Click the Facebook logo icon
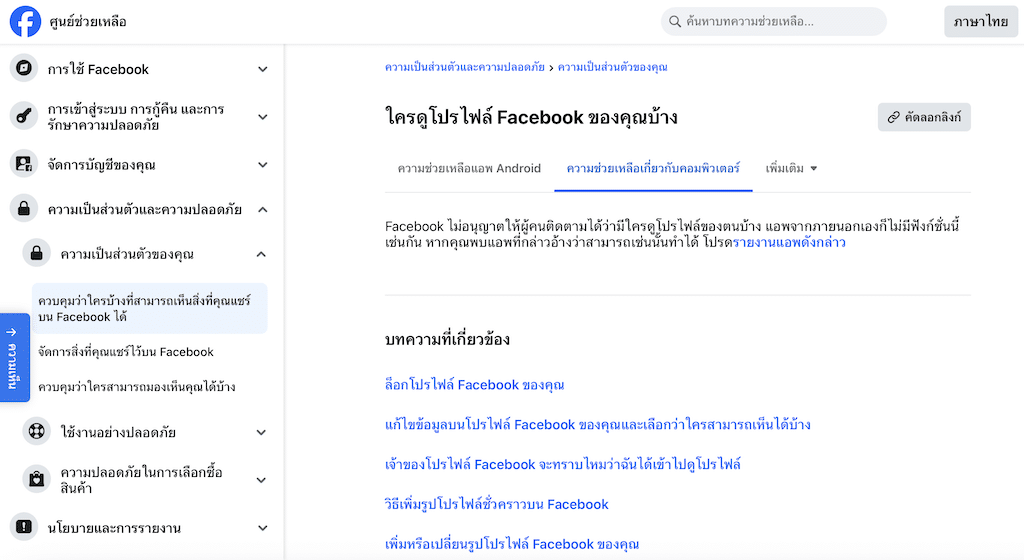This screenshot has height=560, width=1024. (x=25, y=21)
